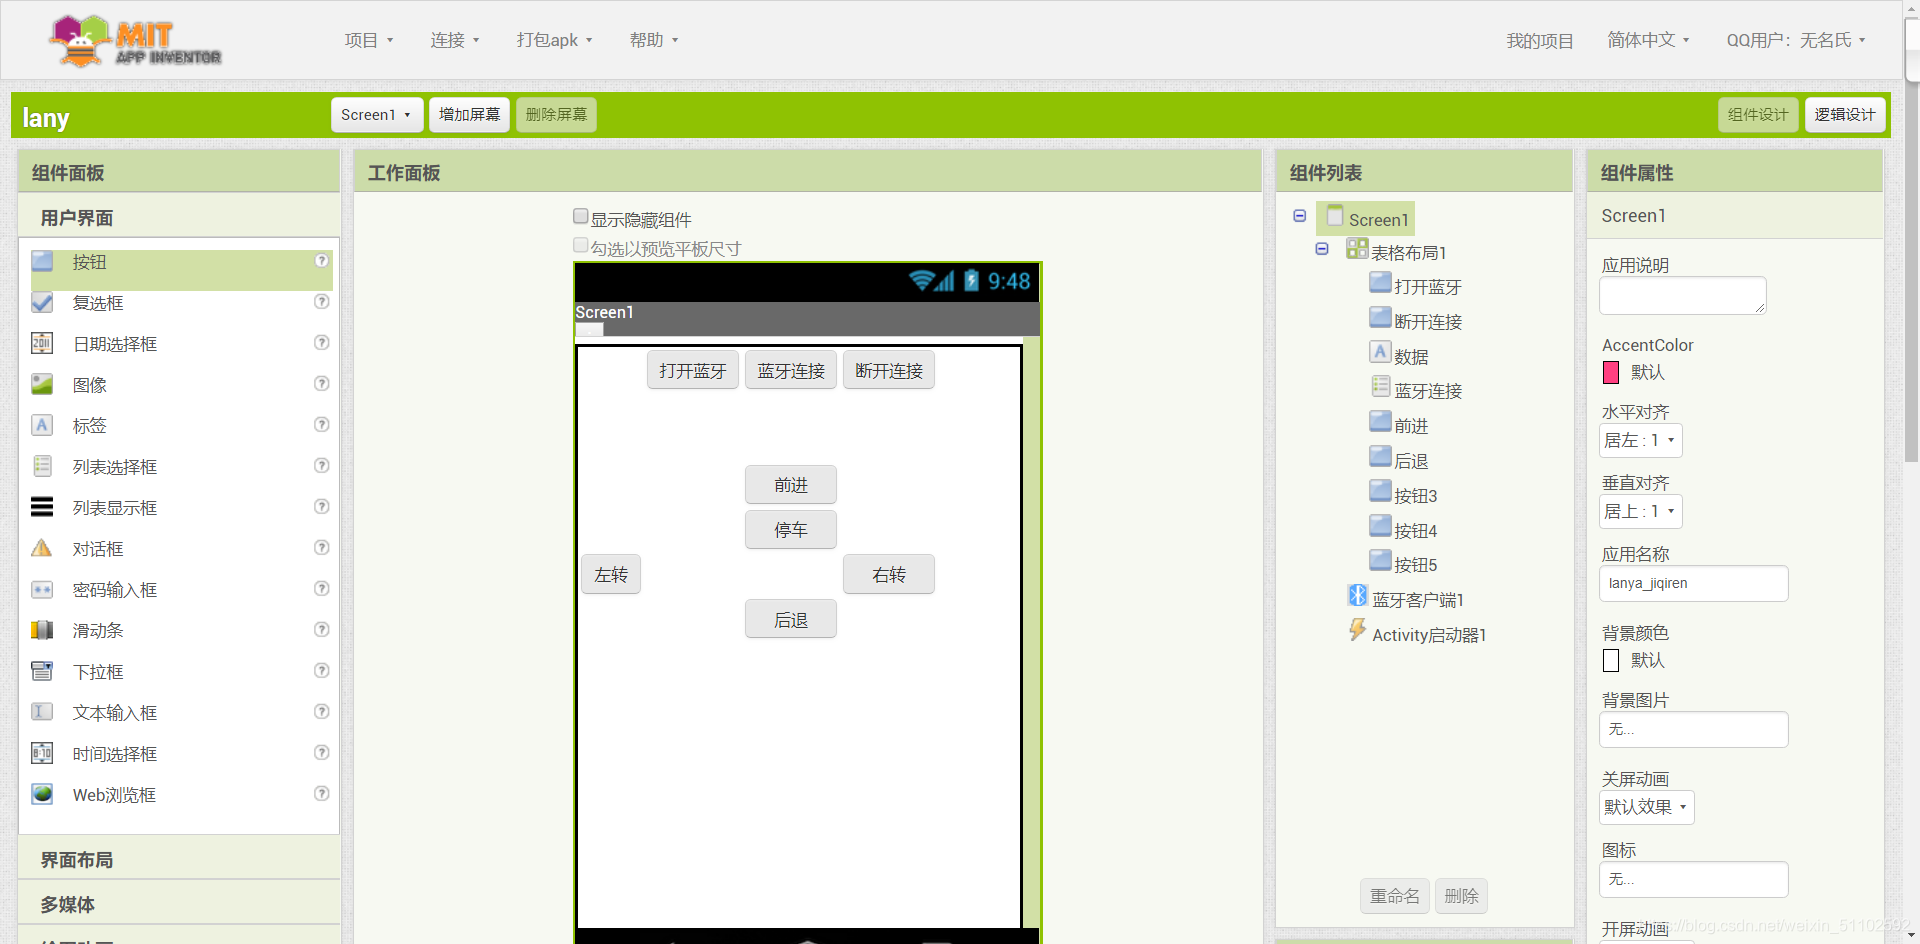Expand the 多媒体 palette section

click(179, 904)
